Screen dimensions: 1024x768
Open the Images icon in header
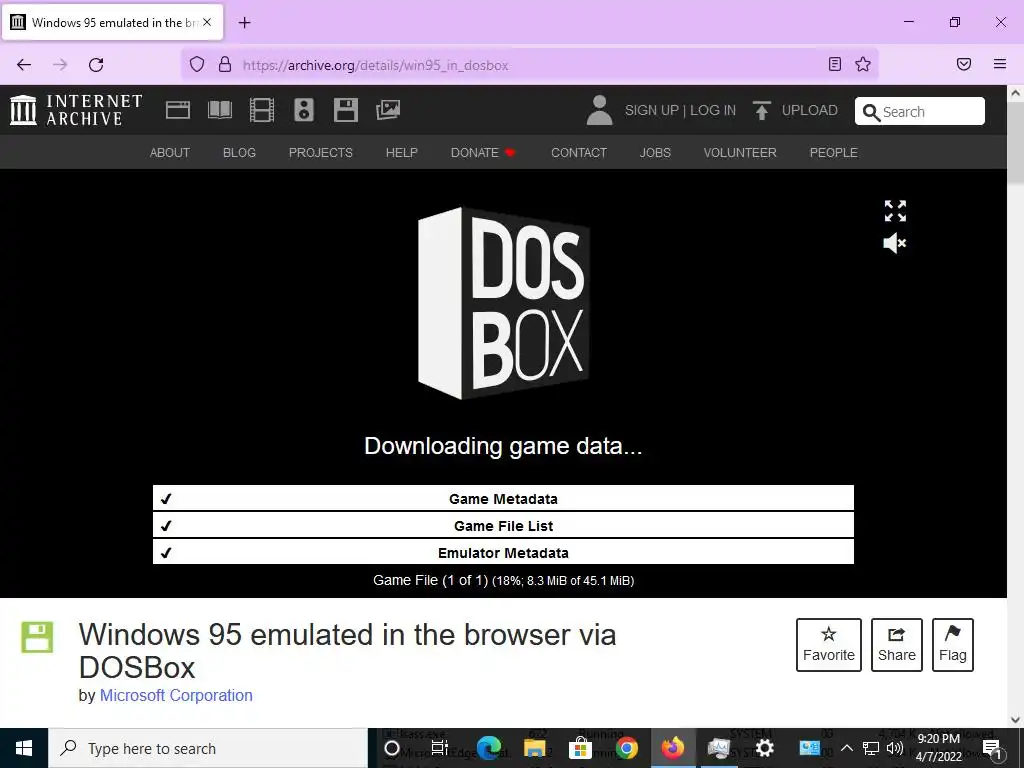[388, 110]
